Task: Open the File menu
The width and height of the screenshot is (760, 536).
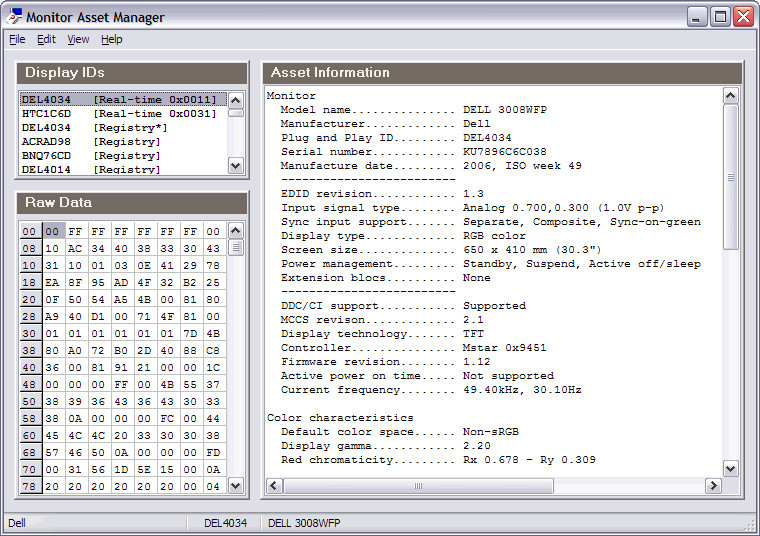Action: click(x=17, y=39)
